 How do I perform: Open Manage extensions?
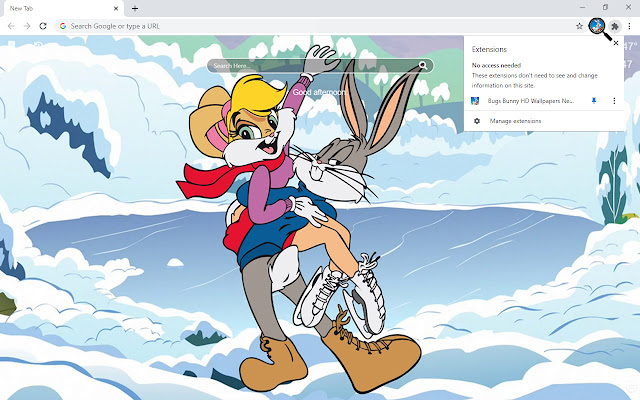tap(515, 121)
